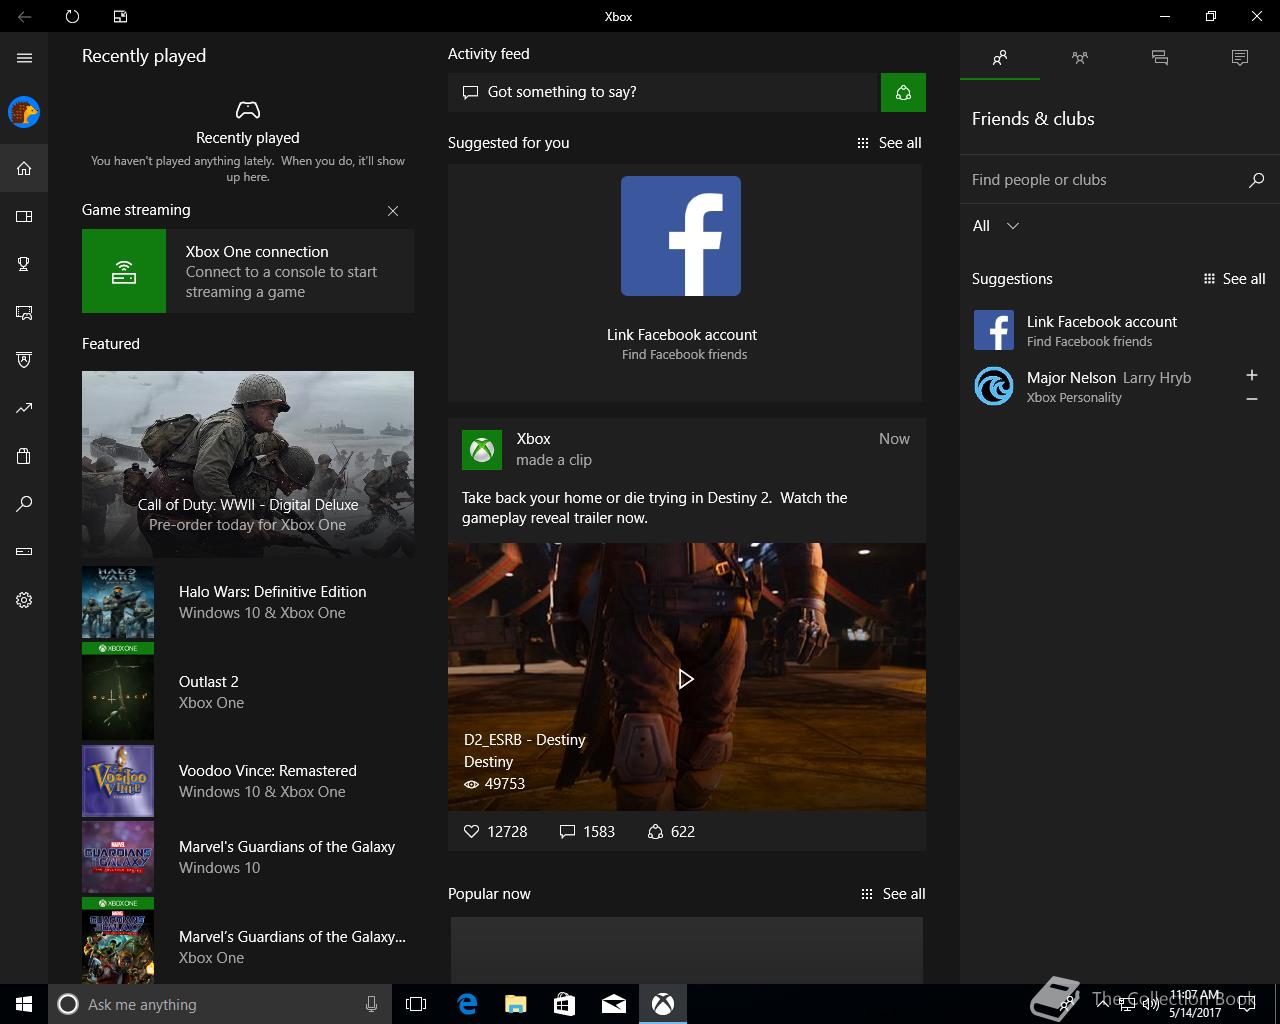Like the Destiny clip with 12728 likes
Viewport: 1280px width, 1024px height.
click(495, 832)
